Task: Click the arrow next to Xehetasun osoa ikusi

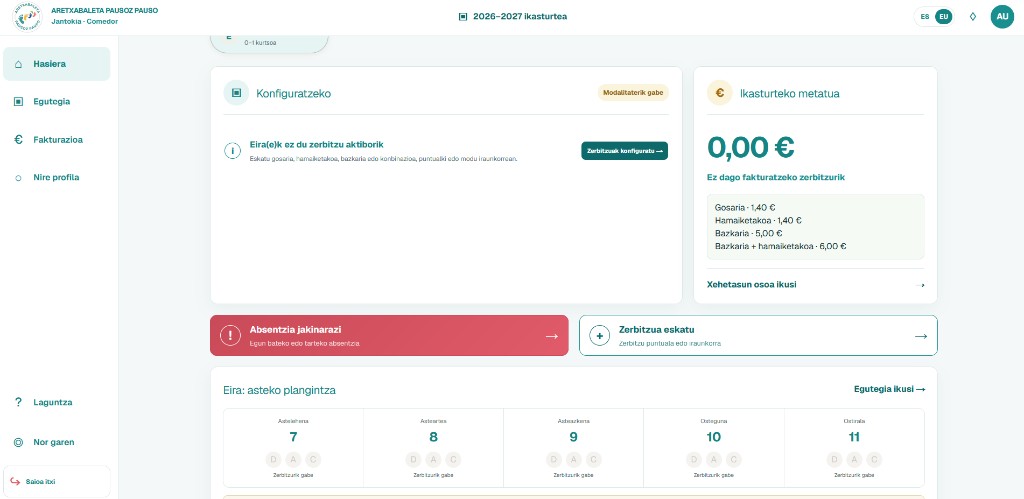Action: click(x=921, y=285)
